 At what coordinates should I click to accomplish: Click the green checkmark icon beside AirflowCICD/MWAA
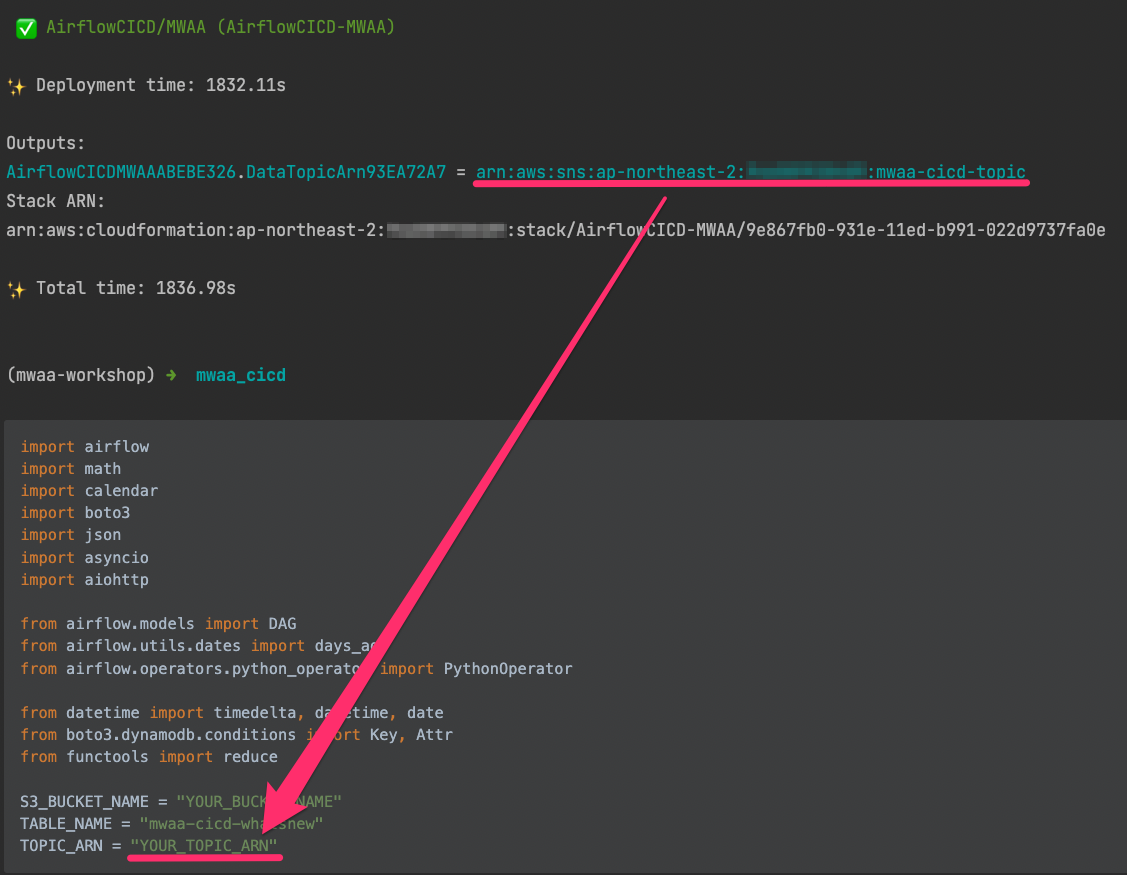[x=27, y=28]
